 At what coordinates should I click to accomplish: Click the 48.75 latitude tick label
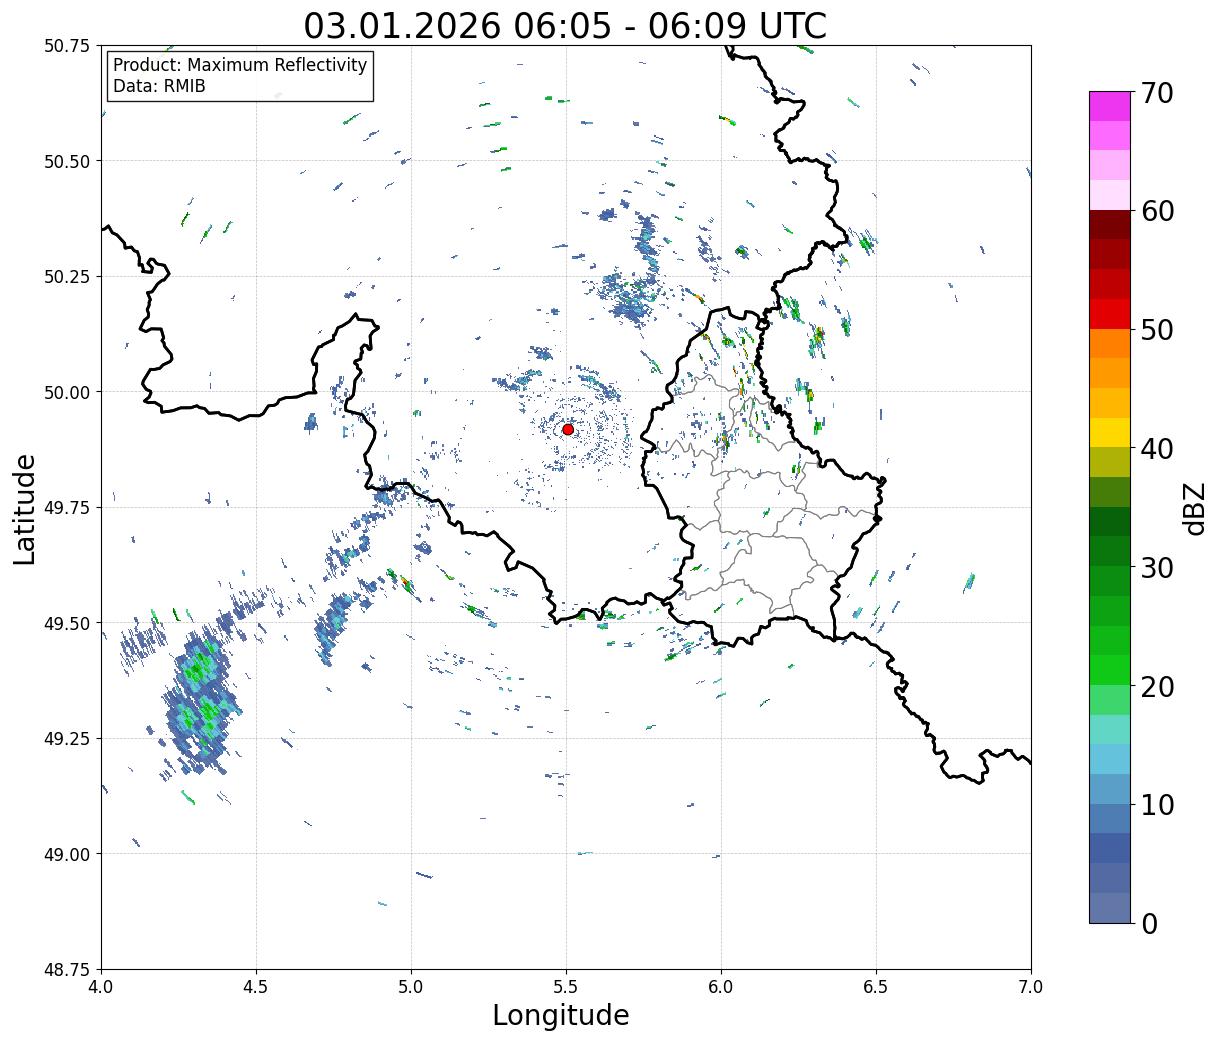[x=66, y=970]
